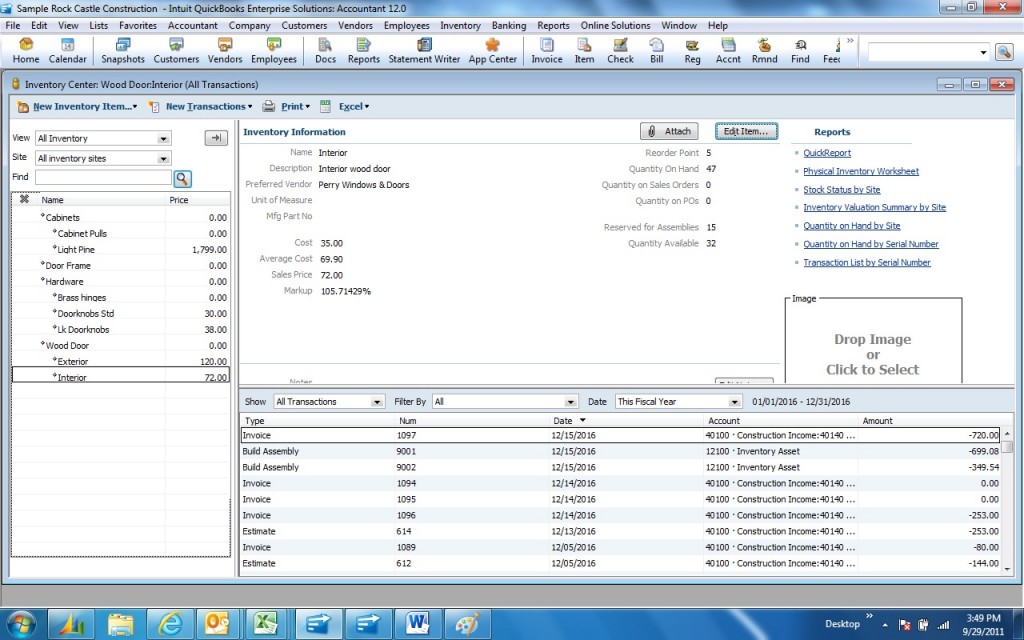
Task: Create an Invoice from the toolbar icon
Action: [547, 50]
